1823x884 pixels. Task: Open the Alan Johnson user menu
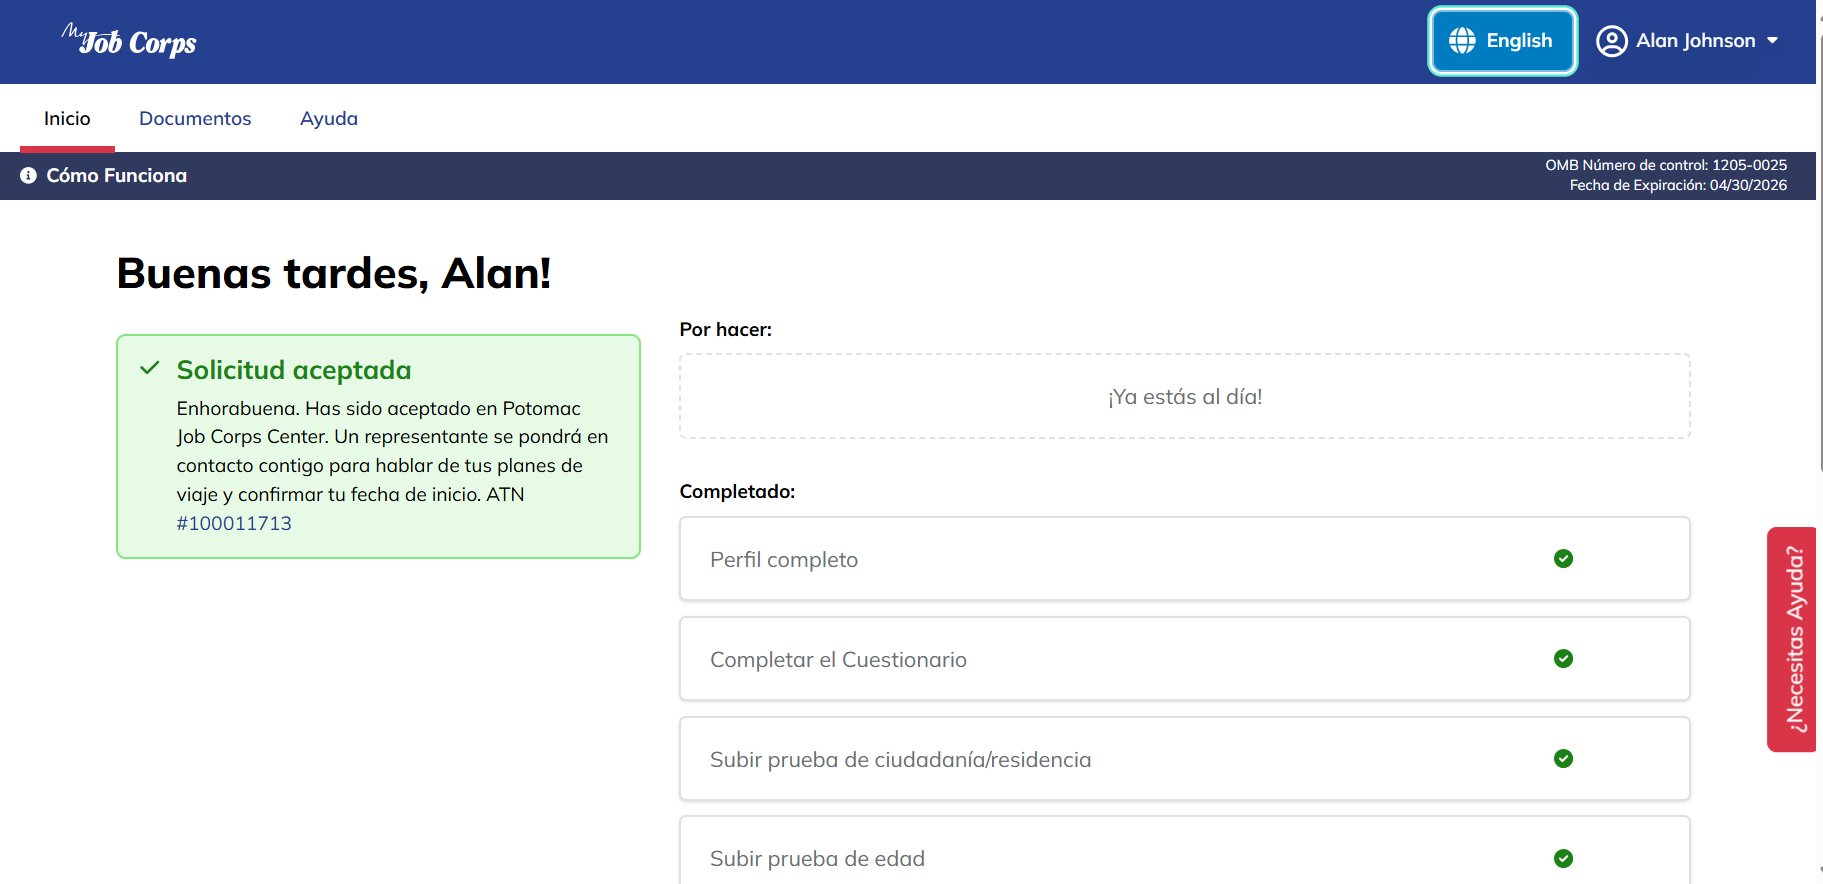tap(1687, 41)
